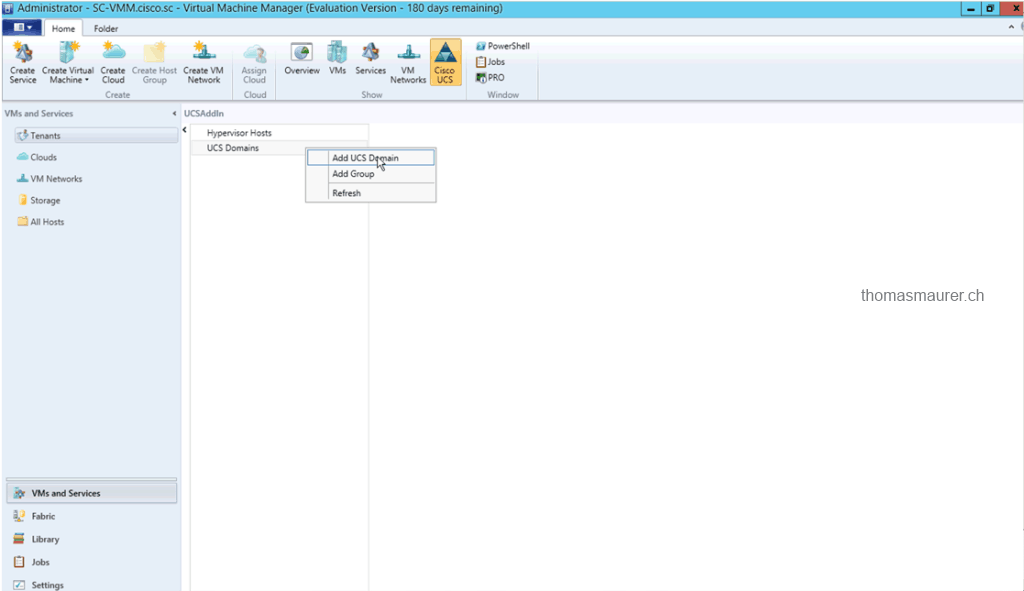Open the Settings workspace
Viewport: 1024px width, 591px height.
click(91, 584)
